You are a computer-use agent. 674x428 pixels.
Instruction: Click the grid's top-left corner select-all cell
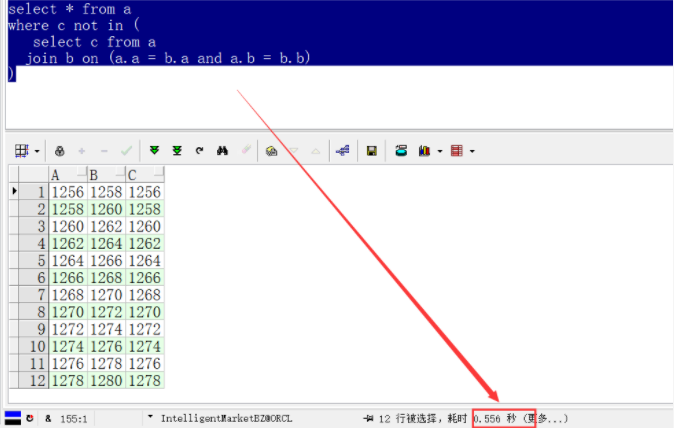[14, 175]
